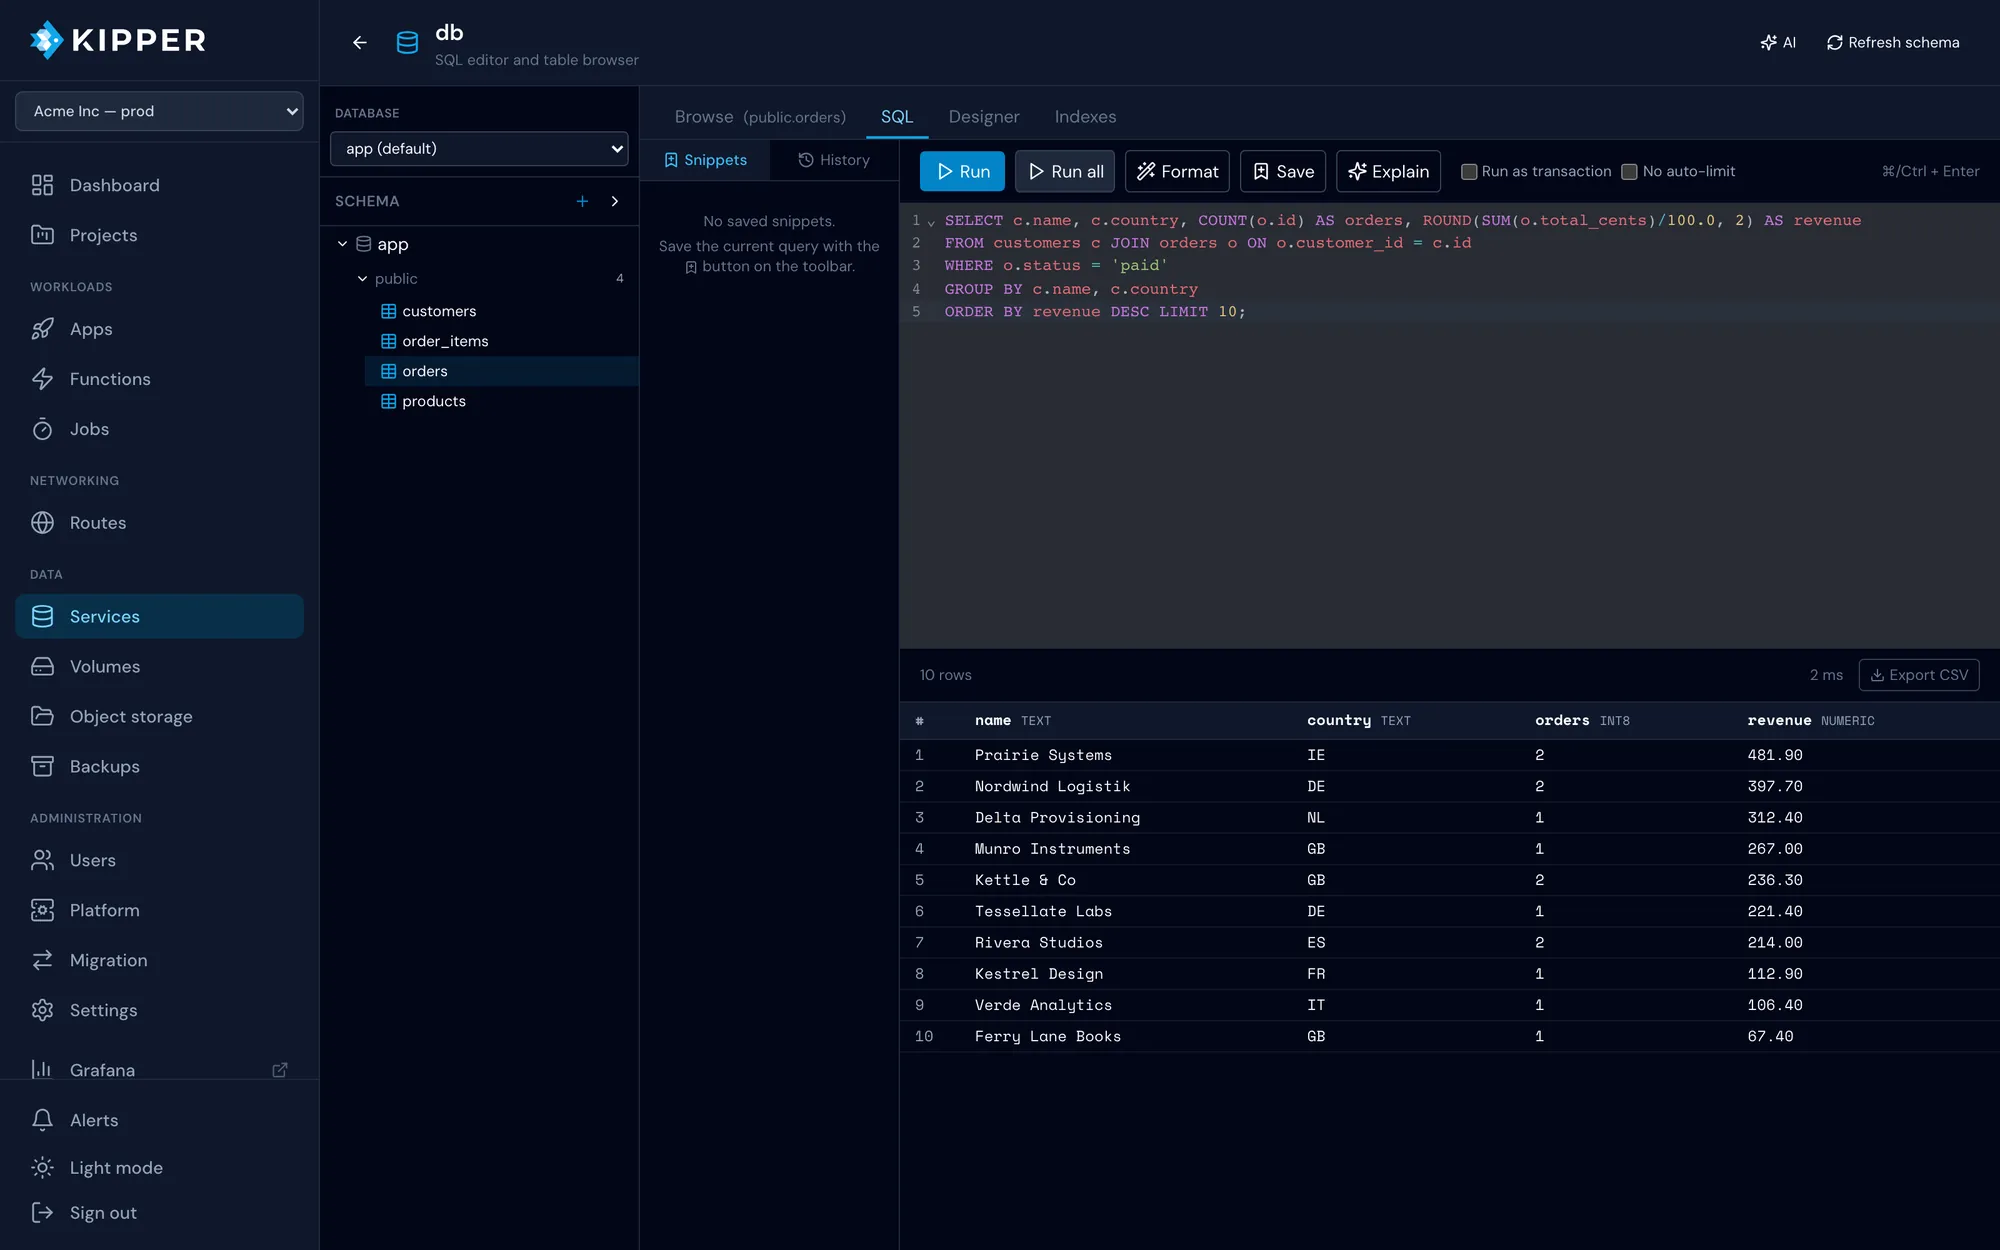2000x1250 pixels.
Task: Open Users administration item
Action: pyautogui.click(x=159, y=861)
